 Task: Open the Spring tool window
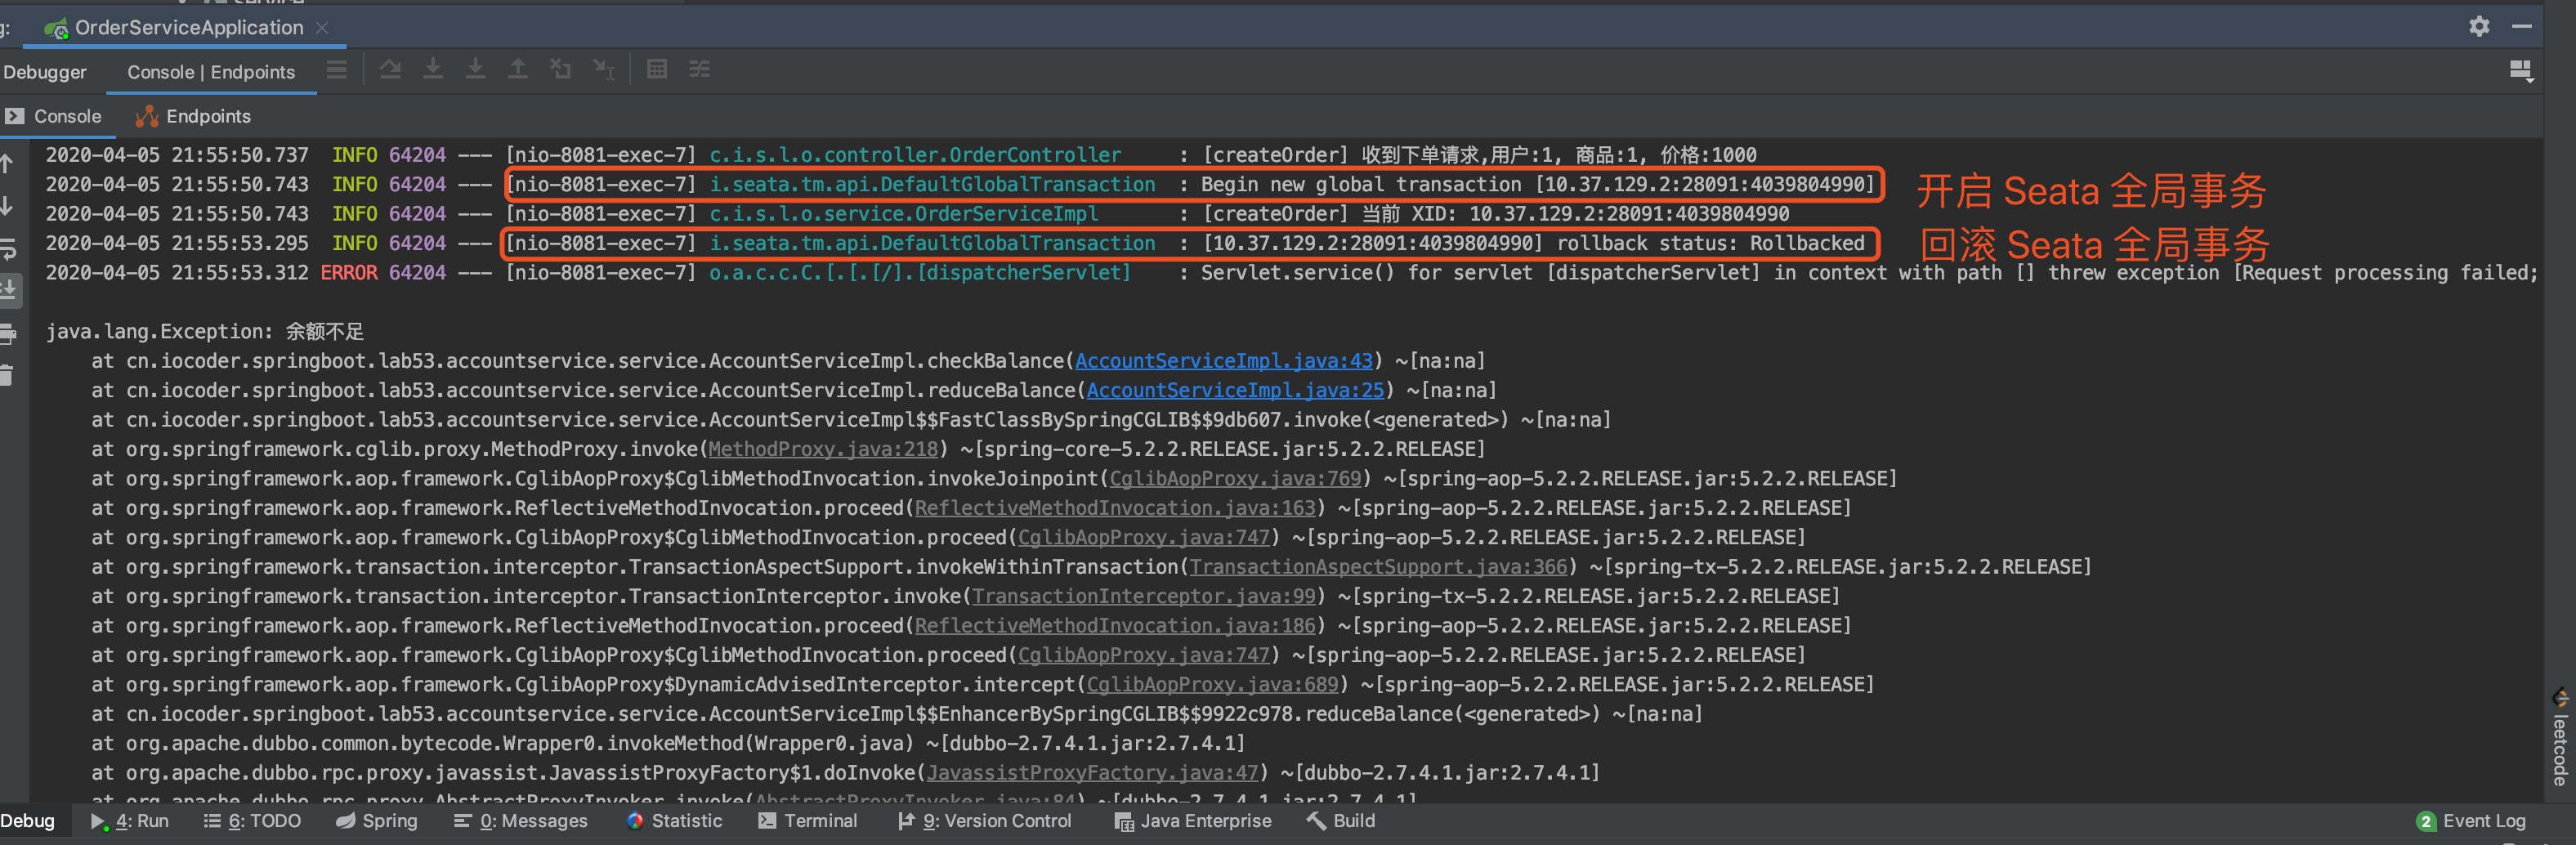tap(377, 821)
